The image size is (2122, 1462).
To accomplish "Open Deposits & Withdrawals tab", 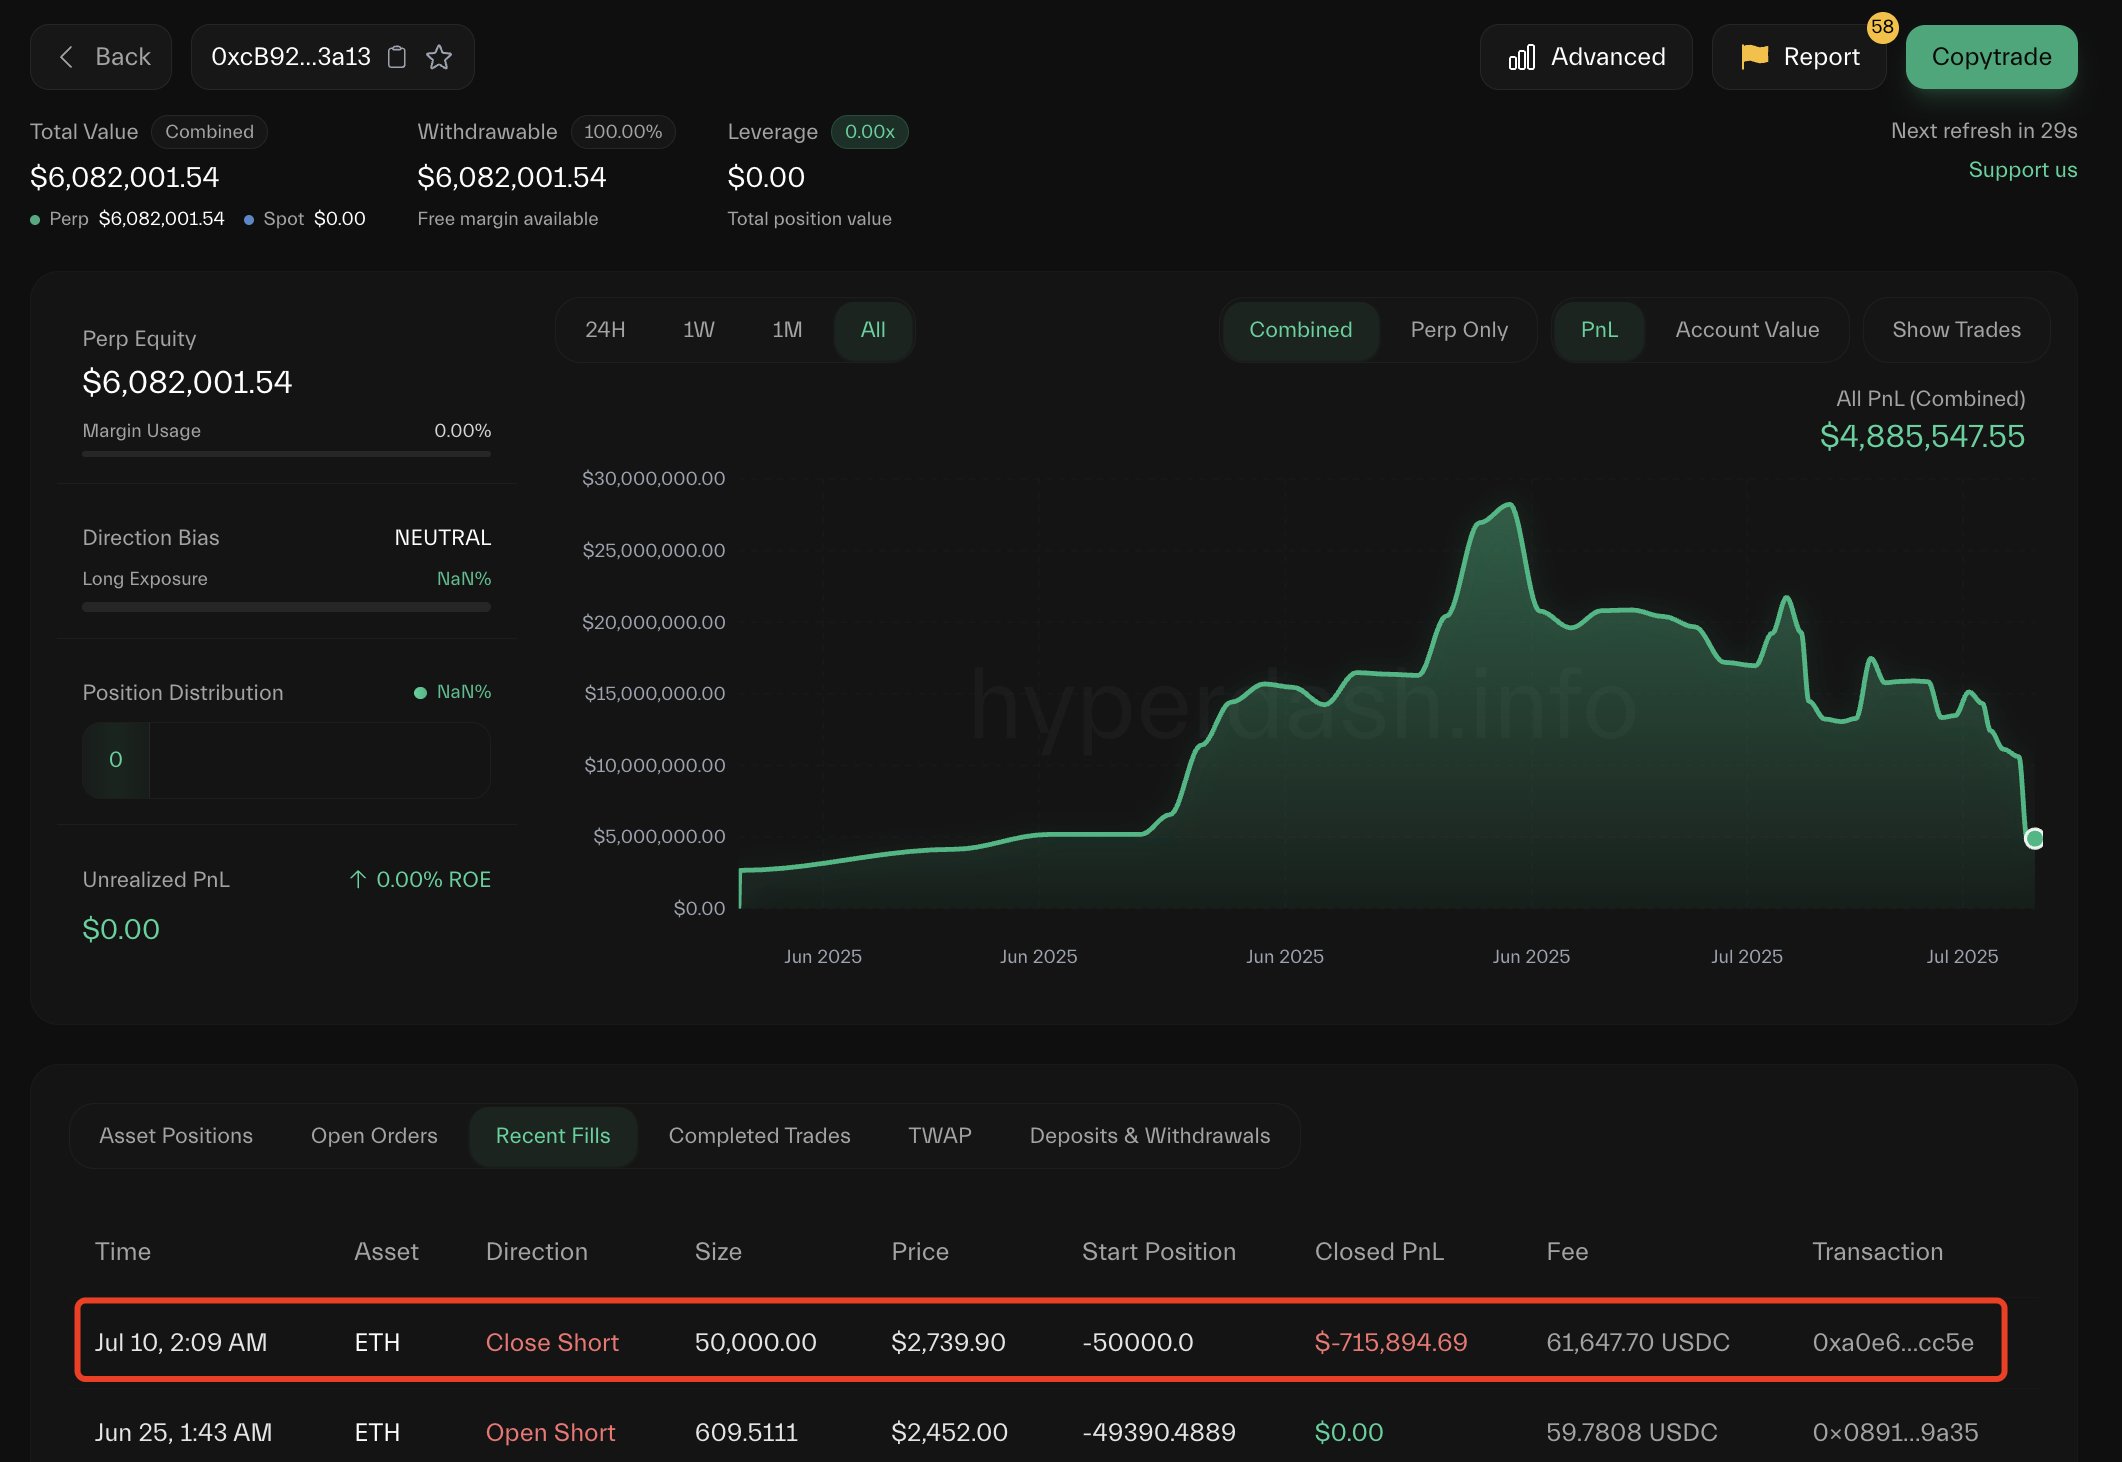I will pyautogui.click(x=1149, y=1136).
